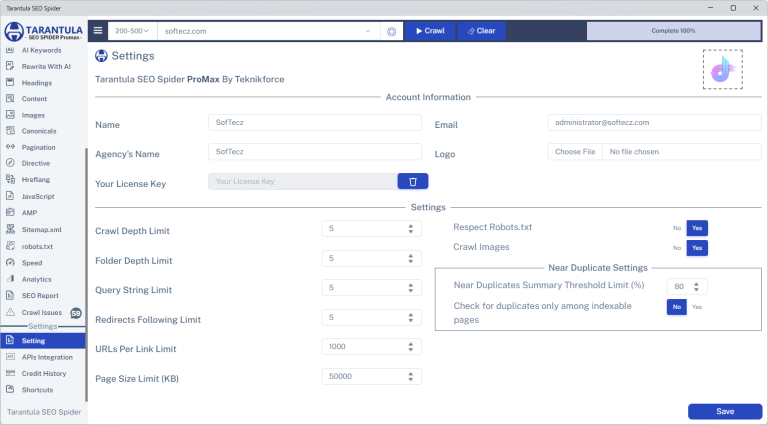Save the settings
The image size is (768, 425).
point(725,411)
